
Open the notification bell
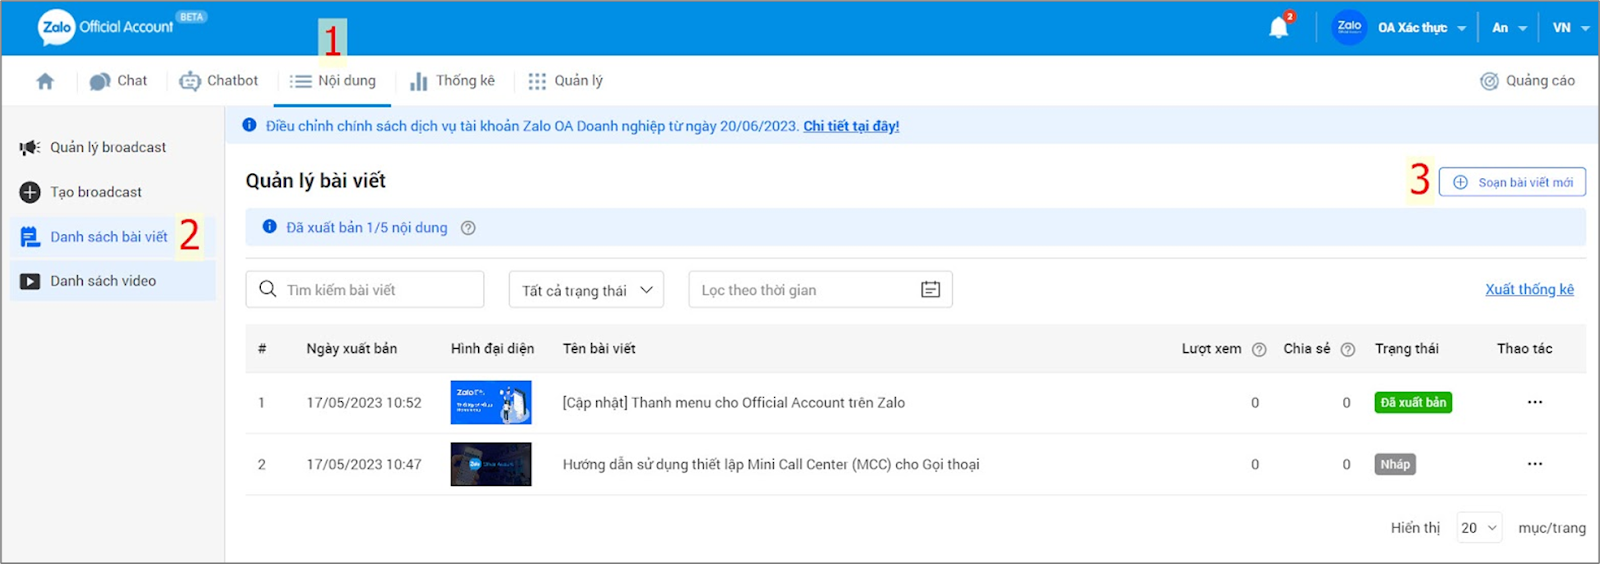click(x=1278, y=28)
